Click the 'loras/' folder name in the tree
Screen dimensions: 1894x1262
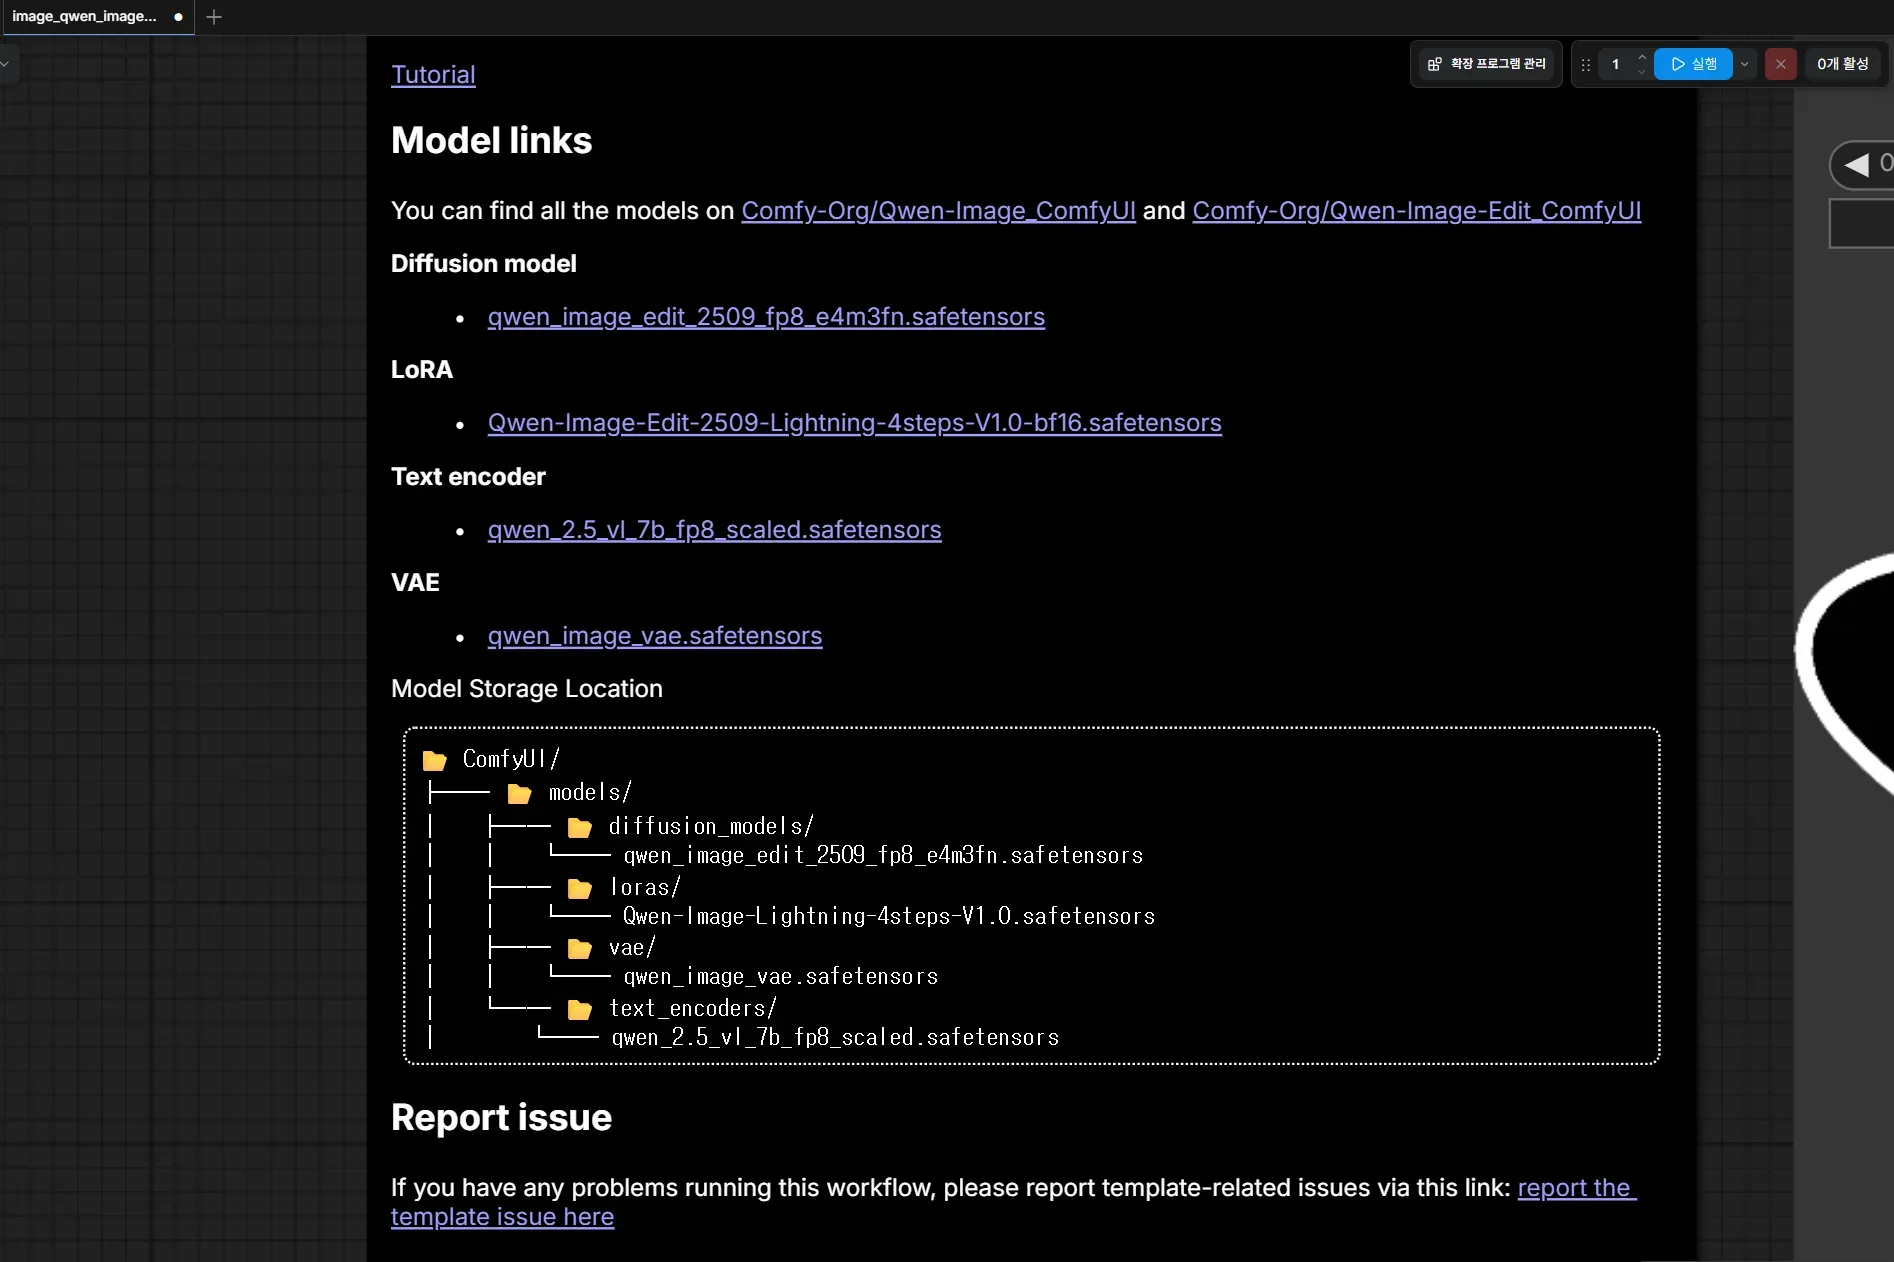point(645,888)
